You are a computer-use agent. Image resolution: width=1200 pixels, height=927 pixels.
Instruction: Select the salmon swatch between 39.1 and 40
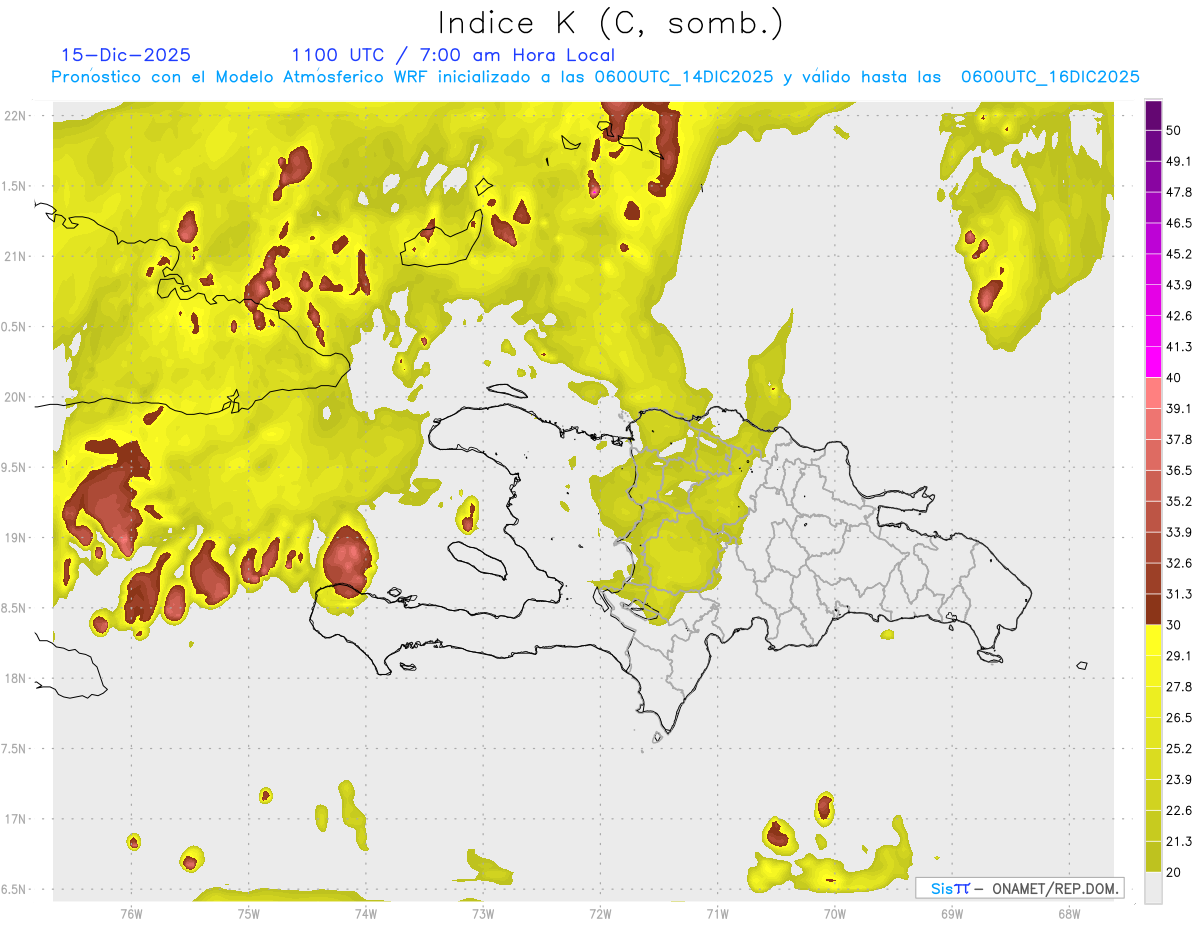tap(1153, 393)
